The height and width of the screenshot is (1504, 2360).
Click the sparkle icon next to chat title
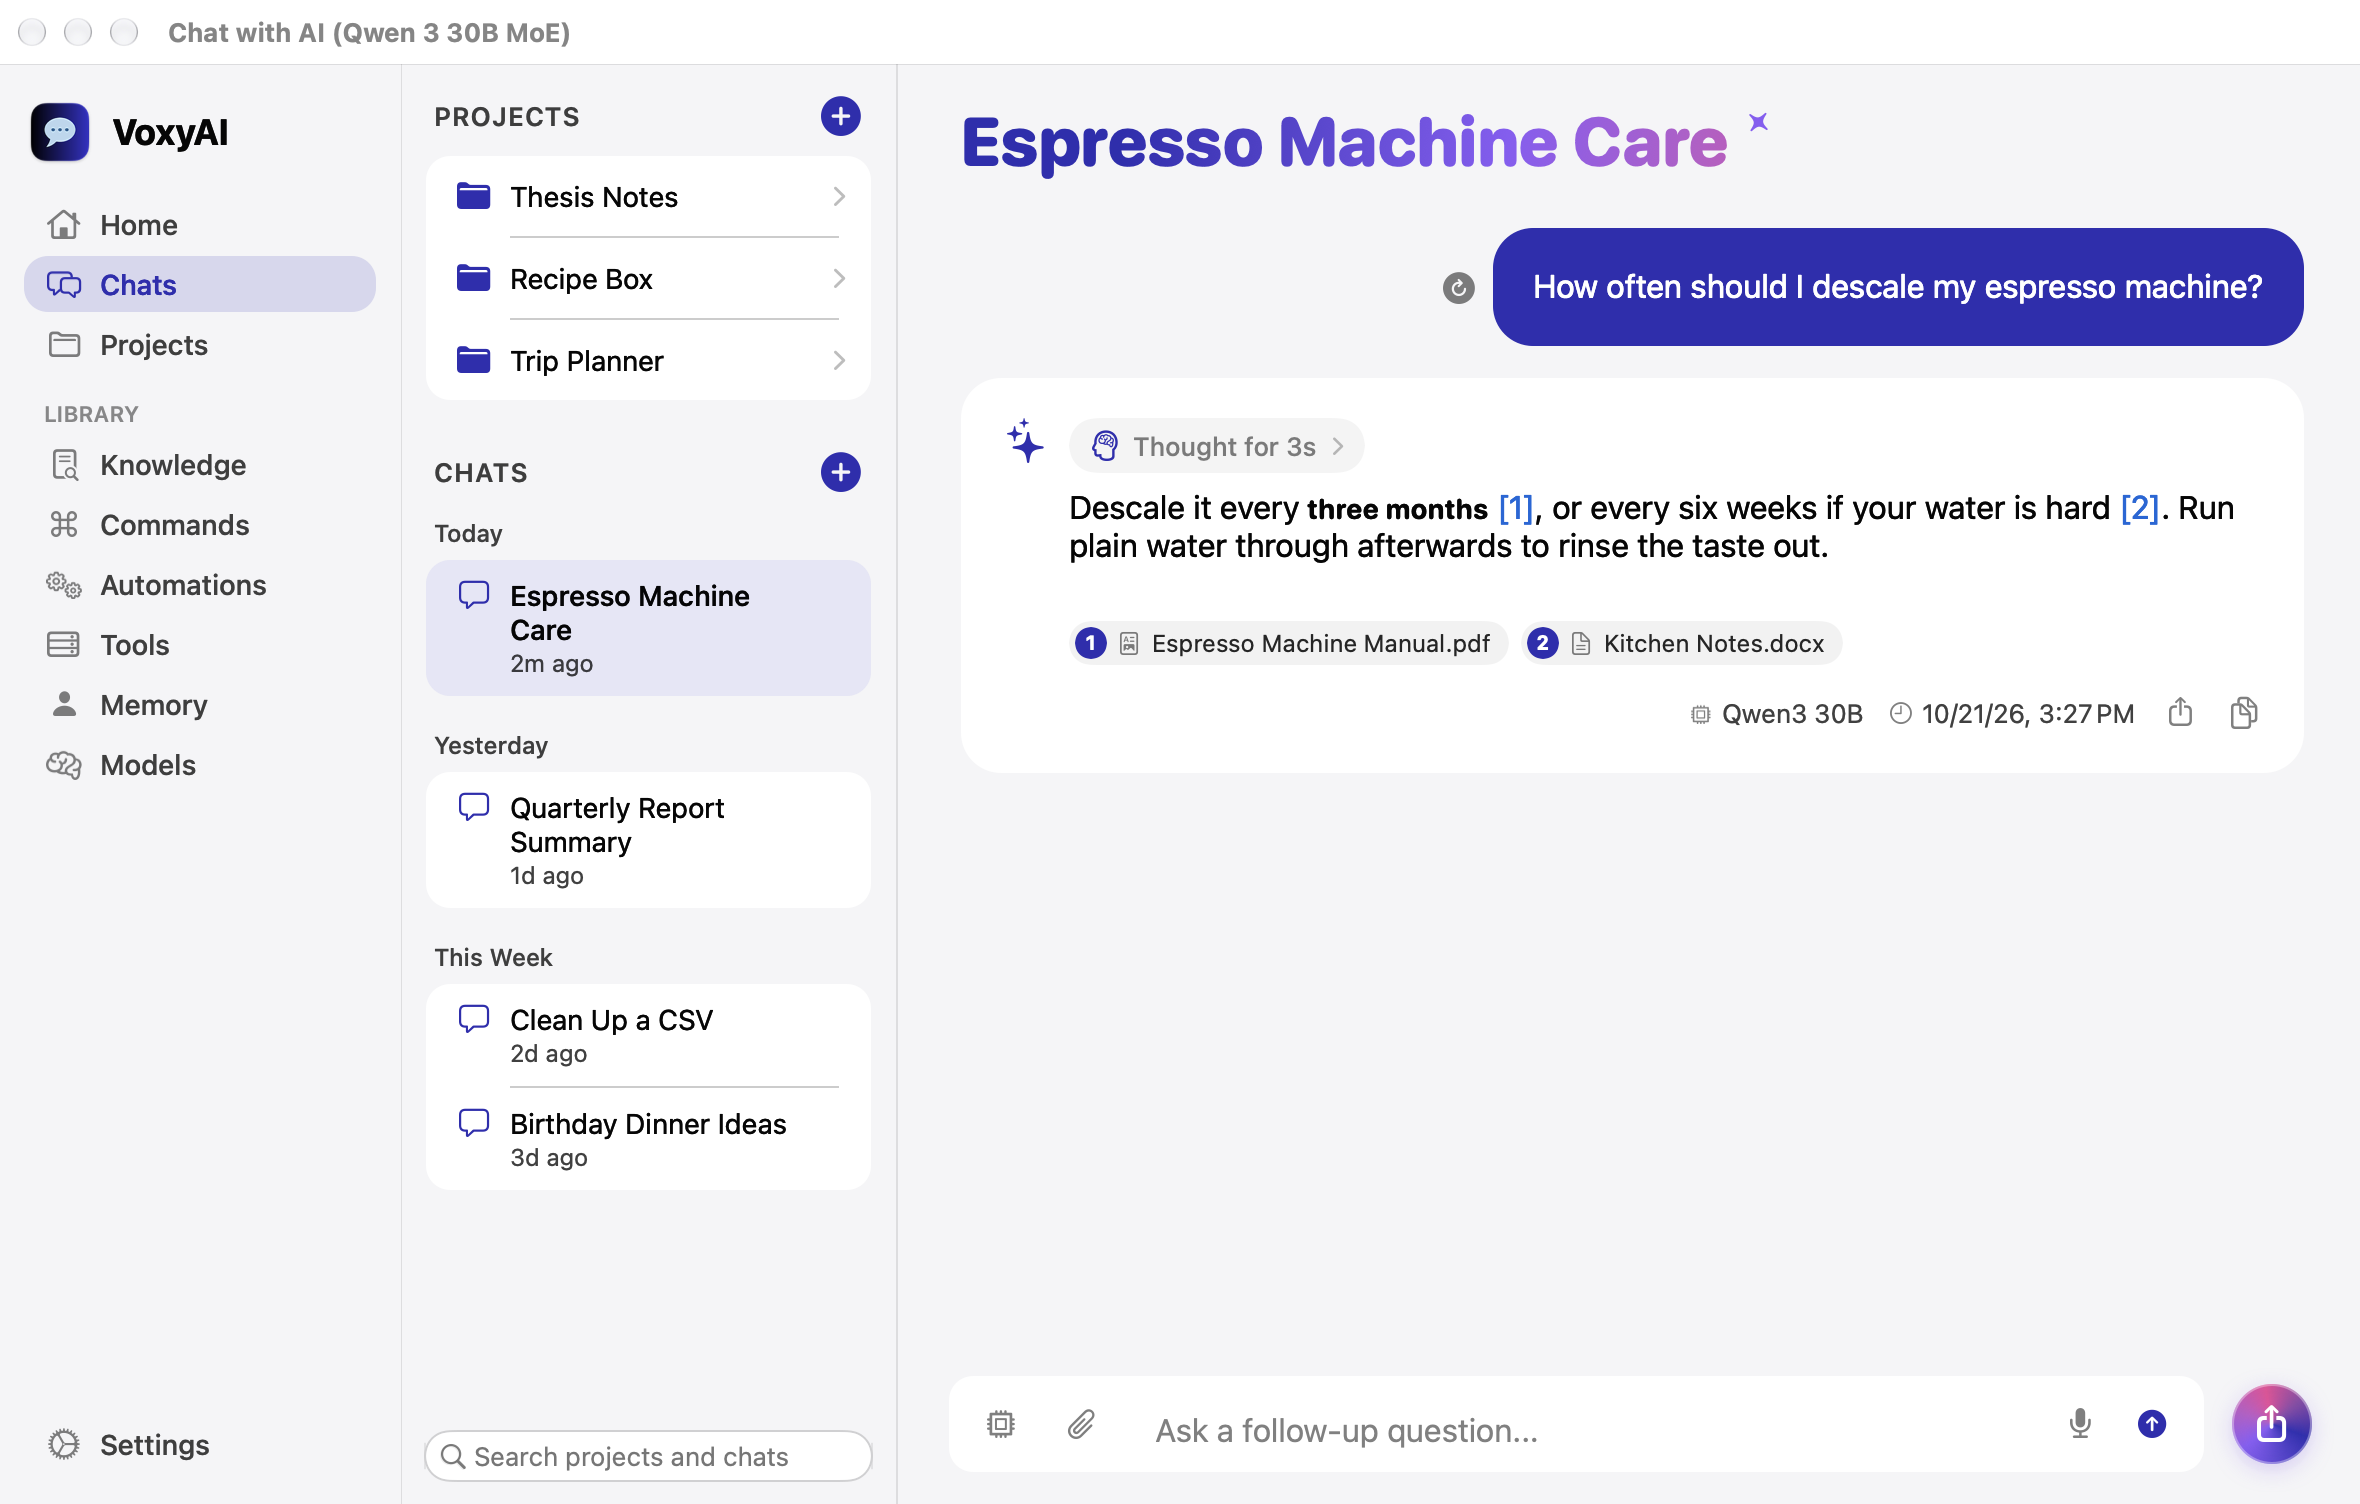click(1758, 122)
